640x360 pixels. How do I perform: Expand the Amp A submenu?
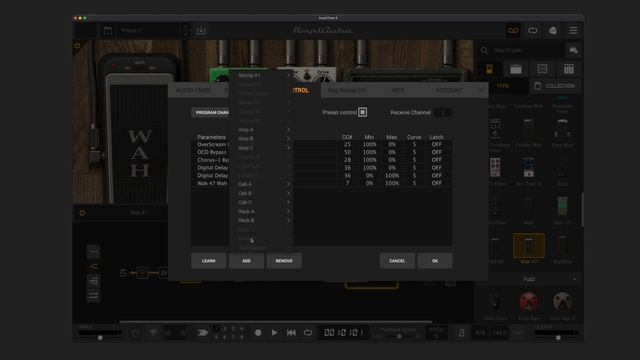(261, 130)
